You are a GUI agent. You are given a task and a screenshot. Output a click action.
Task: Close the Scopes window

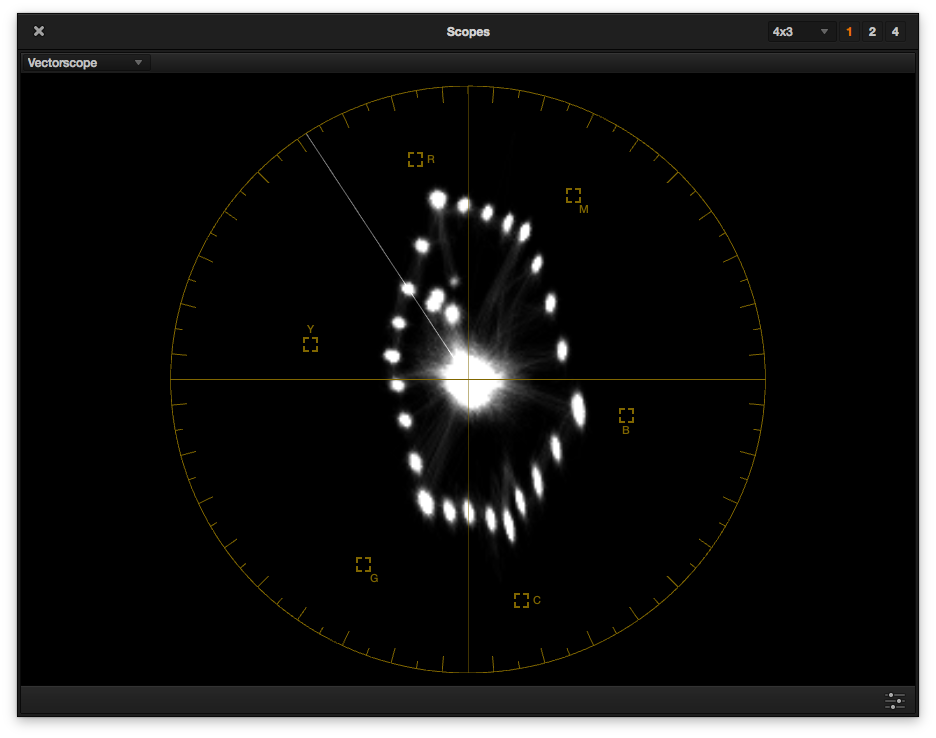(39, 32)
